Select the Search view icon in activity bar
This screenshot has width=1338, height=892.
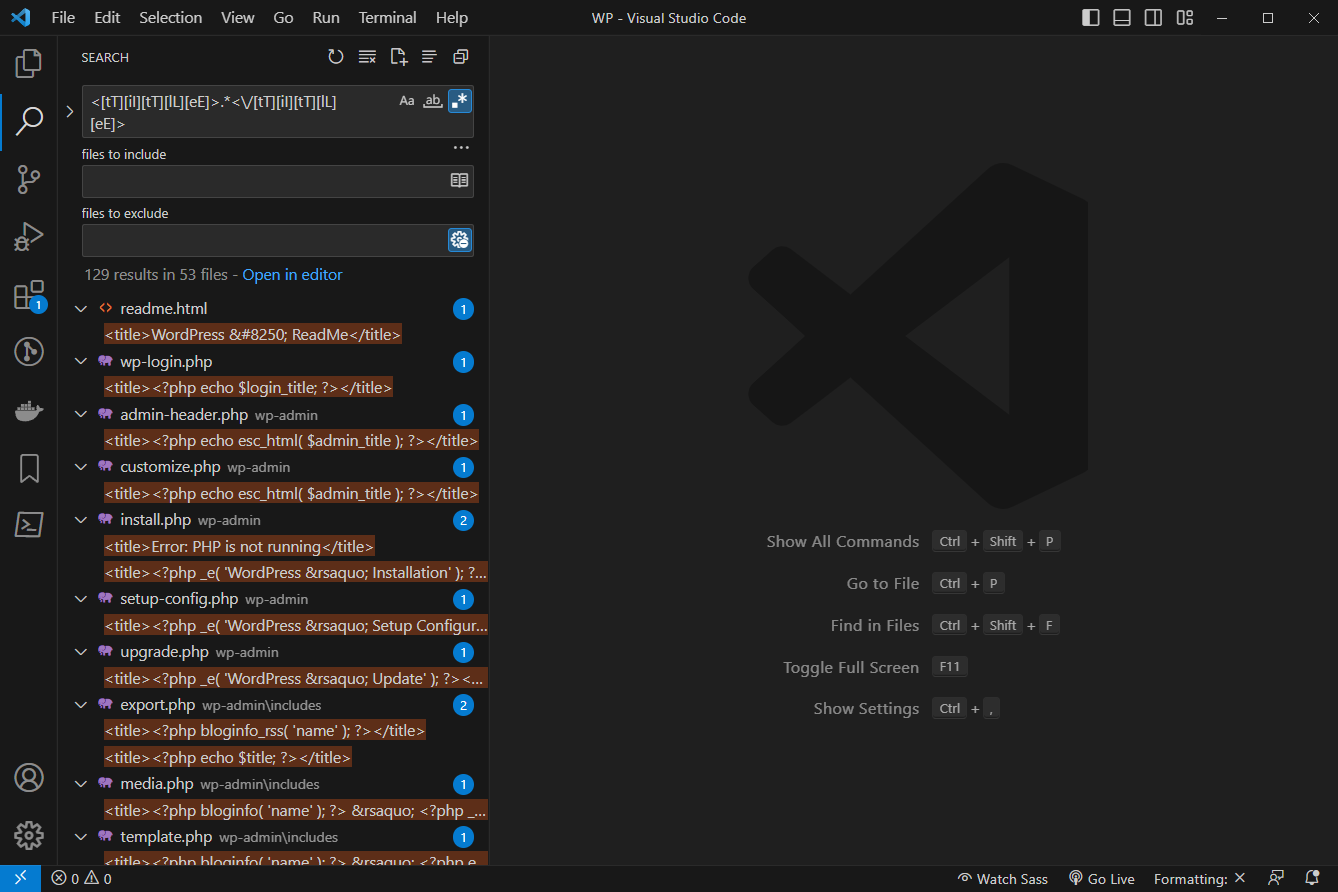29,122
